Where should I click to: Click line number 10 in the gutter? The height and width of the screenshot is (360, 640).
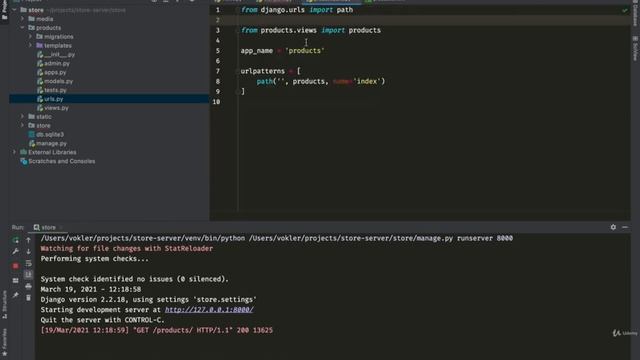coord(216,102)
